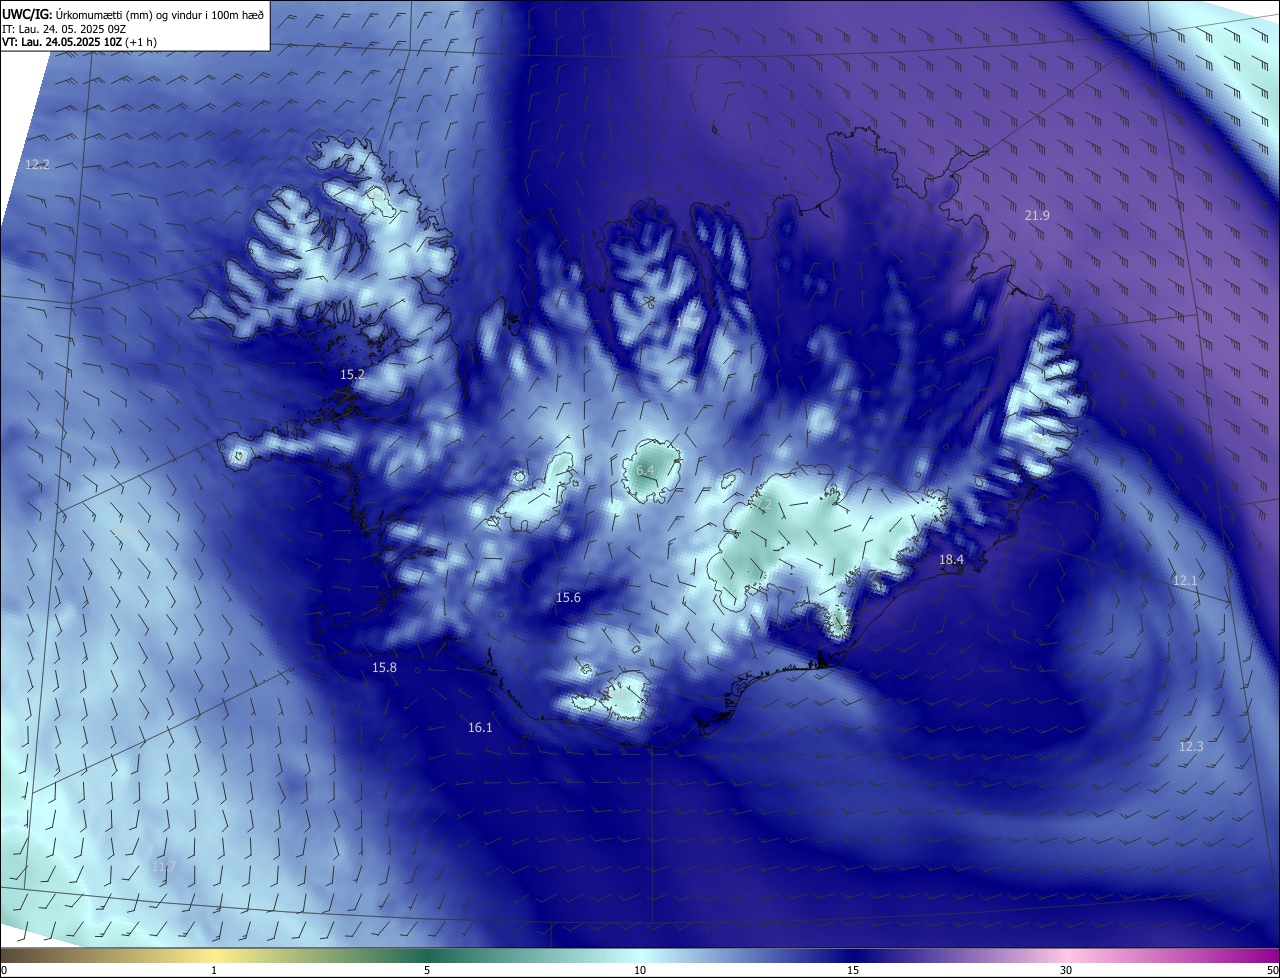Click the color scale tick labeled 15
Screen dimensions: 1280x978
point(853,970)
